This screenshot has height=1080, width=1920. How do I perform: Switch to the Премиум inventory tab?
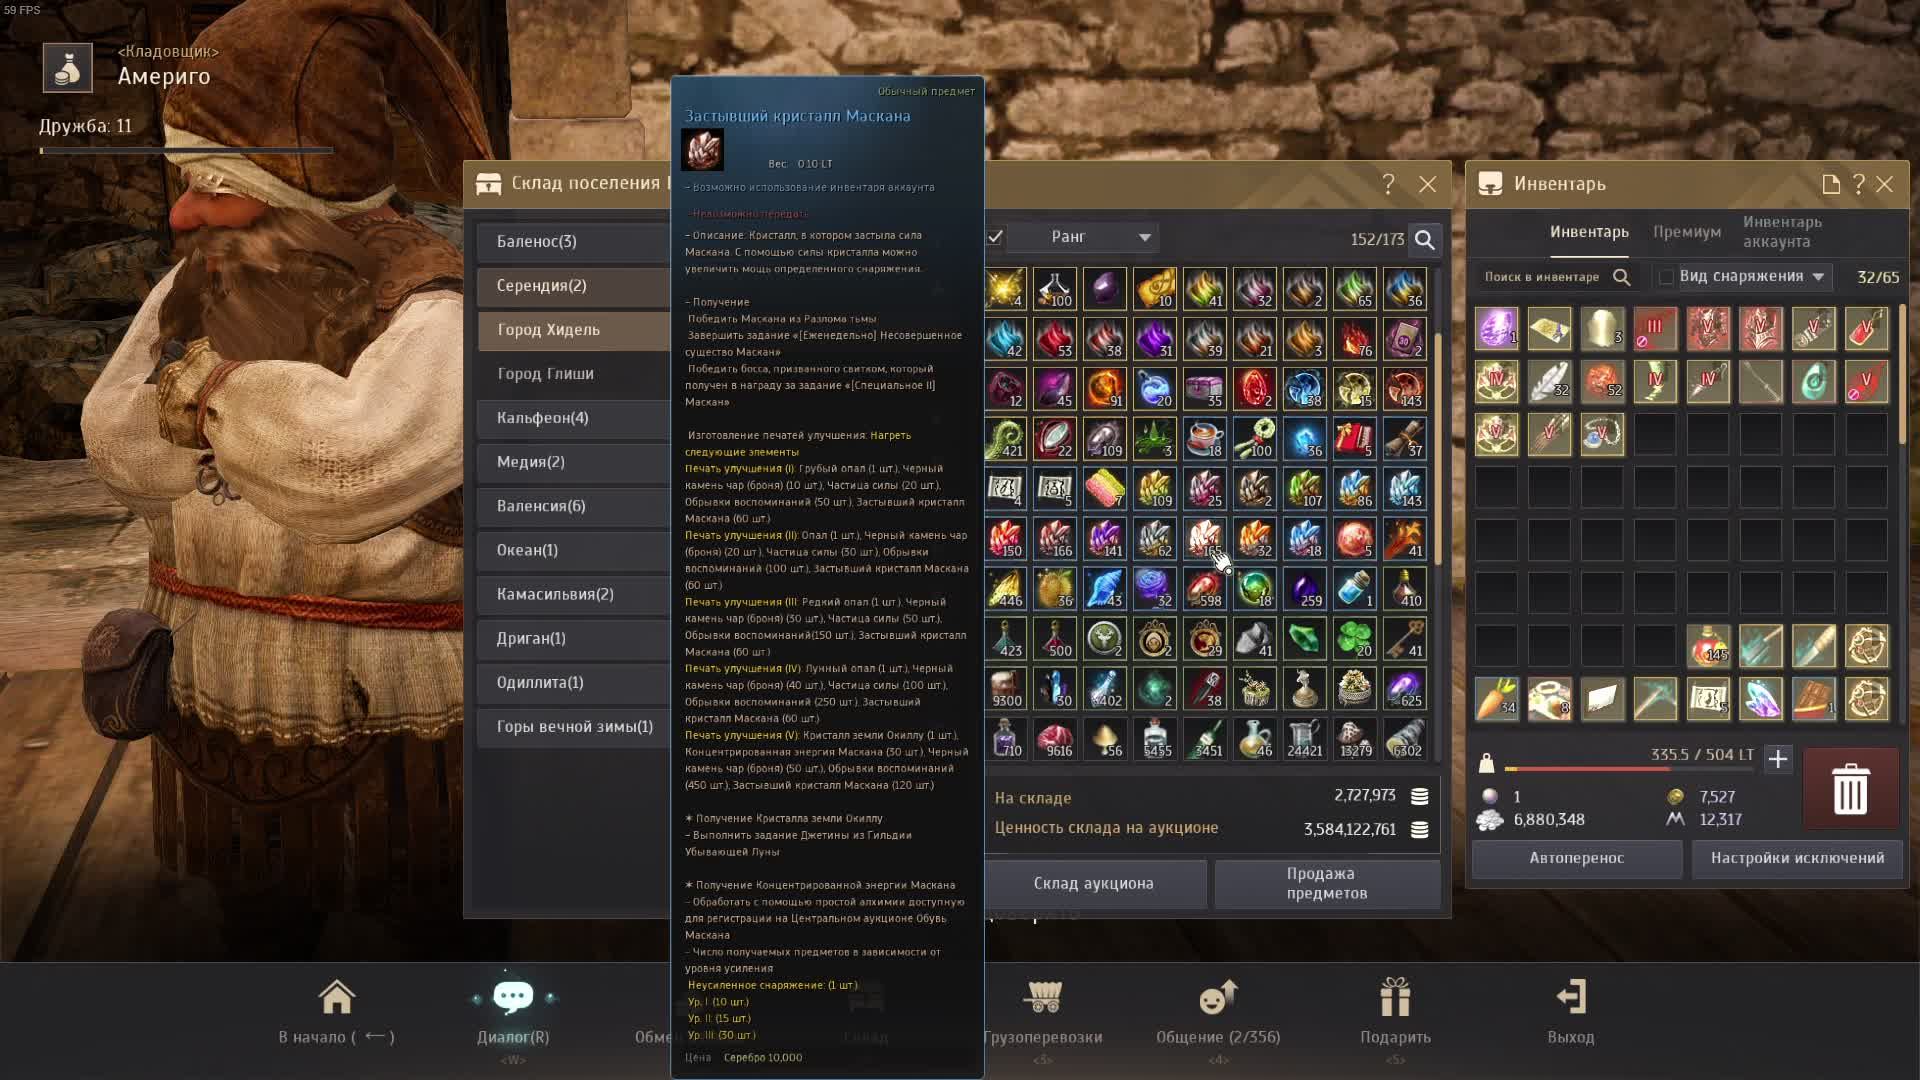point(1687,231)
